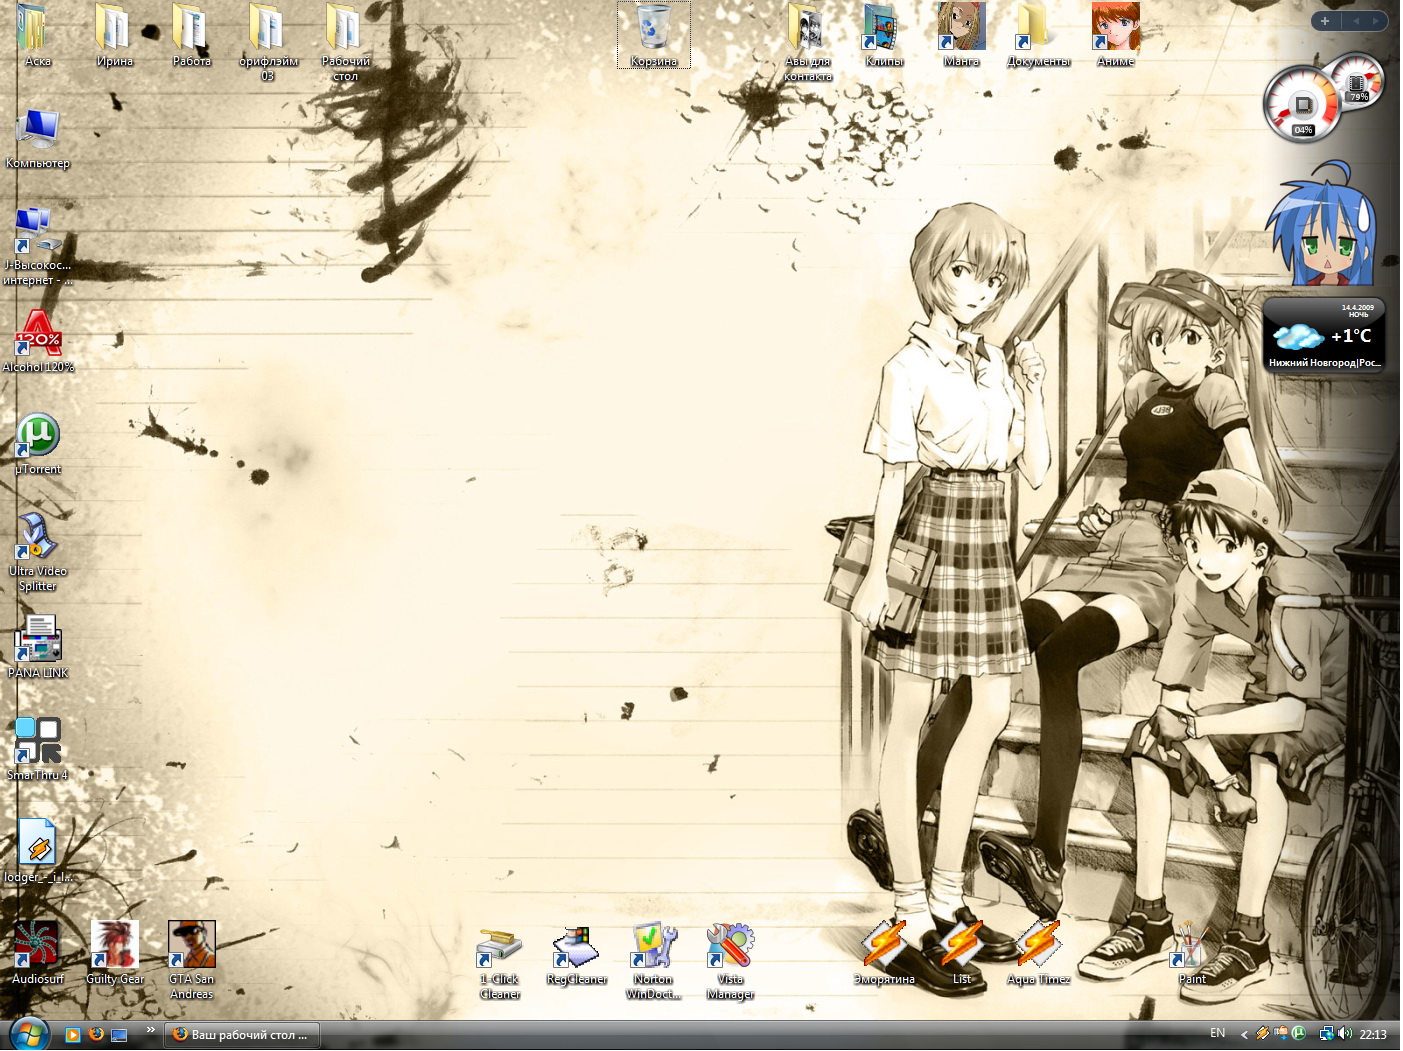Open the Авы для контакта folder

pos(807,41)
